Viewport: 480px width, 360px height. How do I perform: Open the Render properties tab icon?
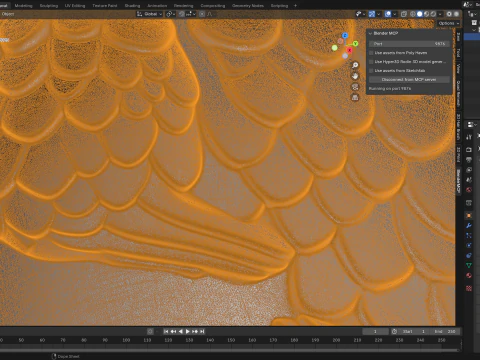click(469, 150)
